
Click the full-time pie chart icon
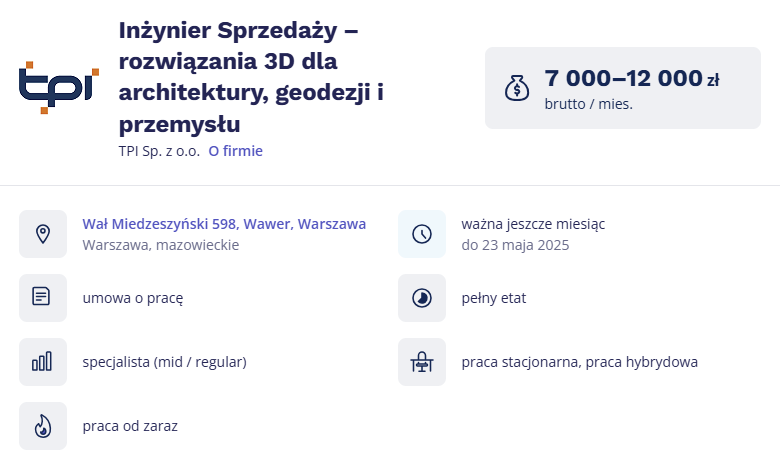pyautogui.click(x=422, y=297)
